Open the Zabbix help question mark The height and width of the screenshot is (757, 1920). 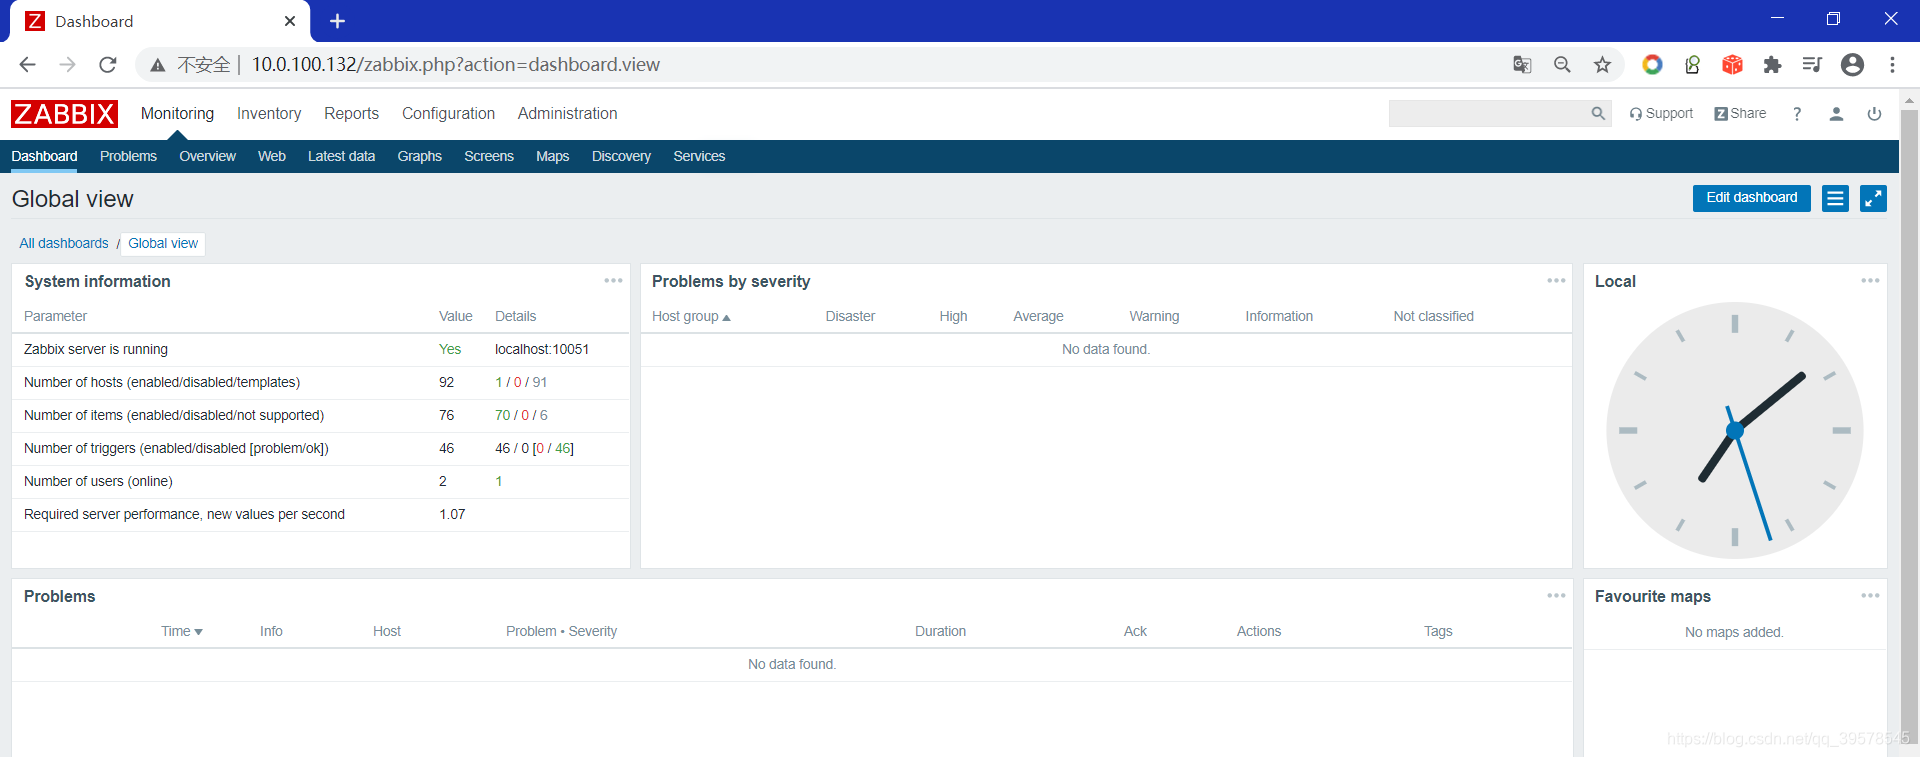click(1797, 114)
